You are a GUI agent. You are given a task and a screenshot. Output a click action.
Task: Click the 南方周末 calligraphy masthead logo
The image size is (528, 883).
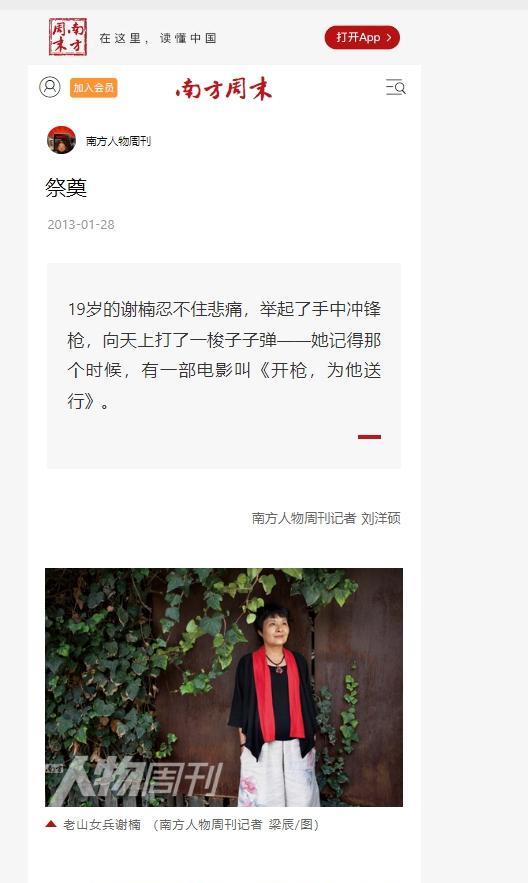(x=223, y=88)
